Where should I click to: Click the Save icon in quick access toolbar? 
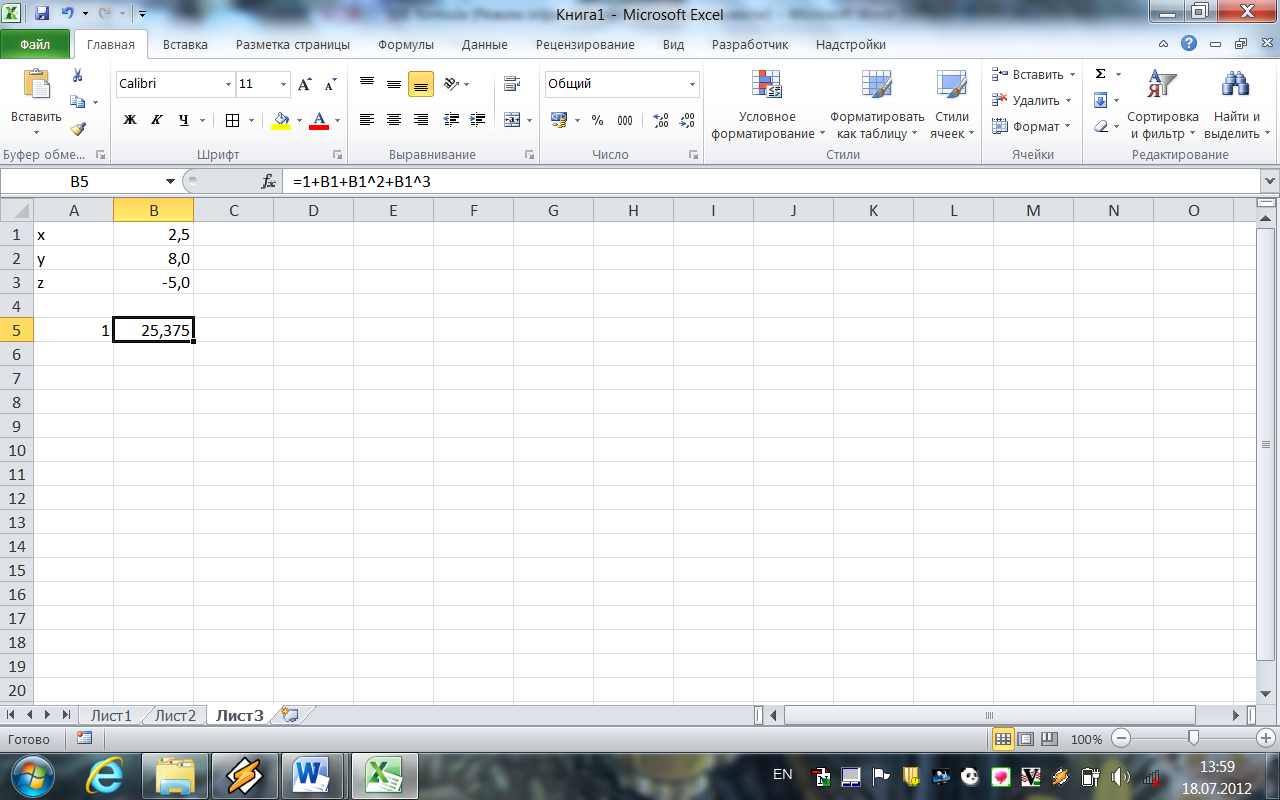(x=42, y=14)
